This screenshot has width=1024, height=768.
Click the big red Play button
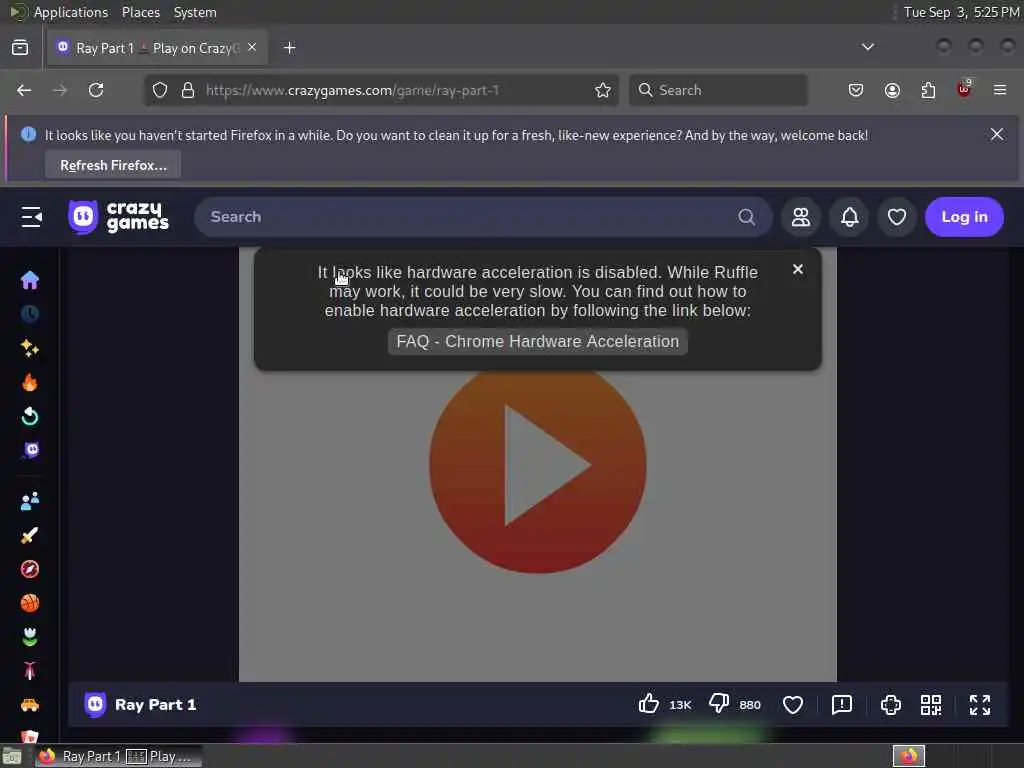537,466
